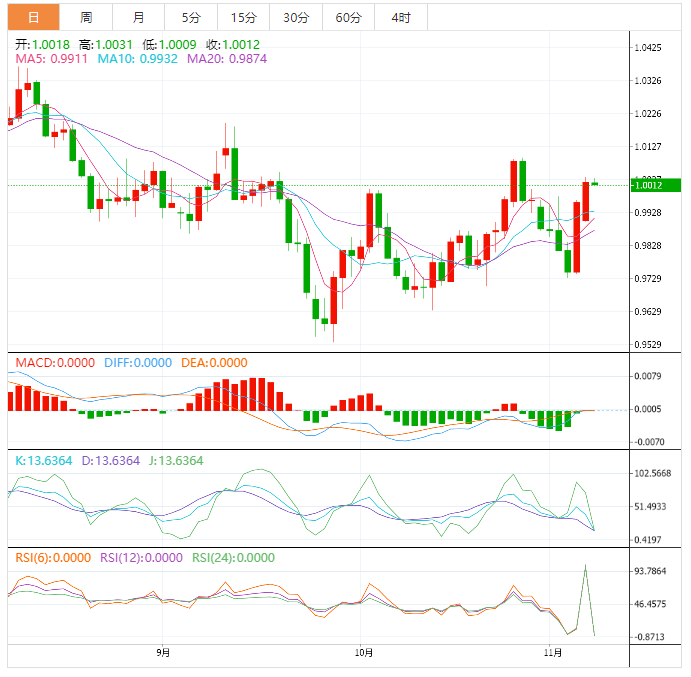Click the KDJ axis value 0.4197
691x677 pixels.
(x=648, y=539)
